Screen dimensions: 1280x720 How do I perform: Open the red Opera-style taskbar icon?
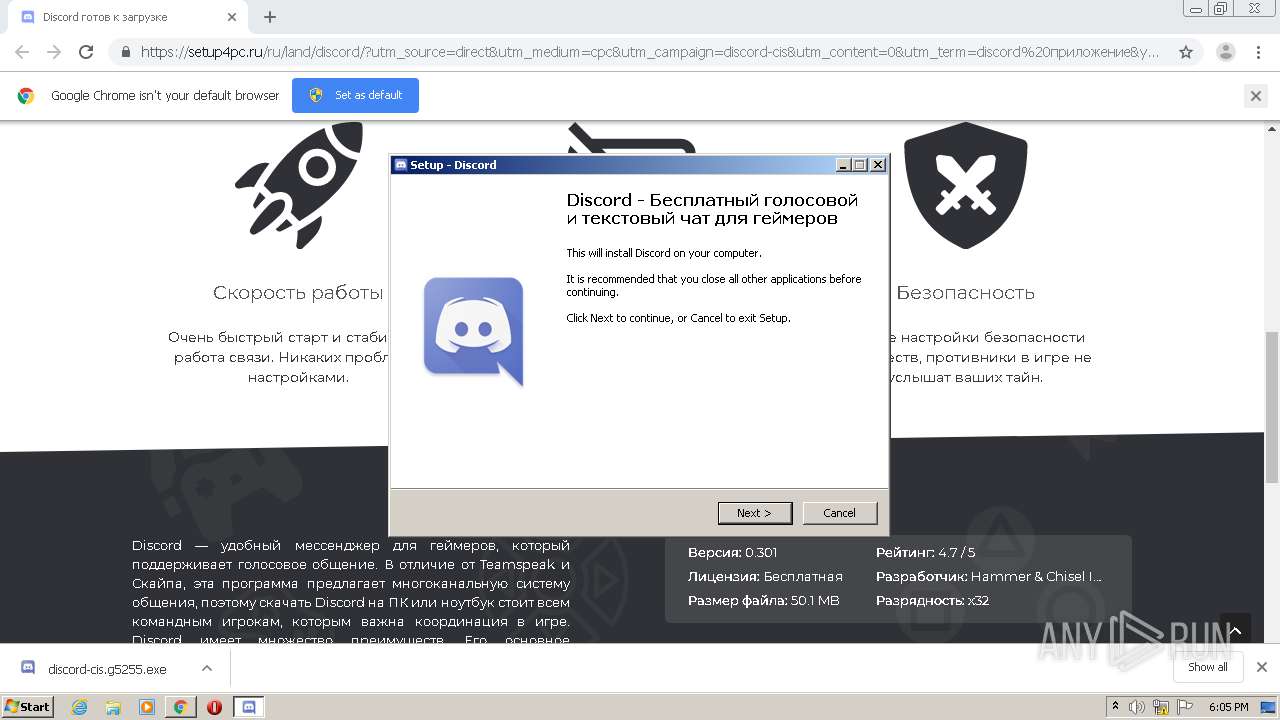tap(214, 707)
